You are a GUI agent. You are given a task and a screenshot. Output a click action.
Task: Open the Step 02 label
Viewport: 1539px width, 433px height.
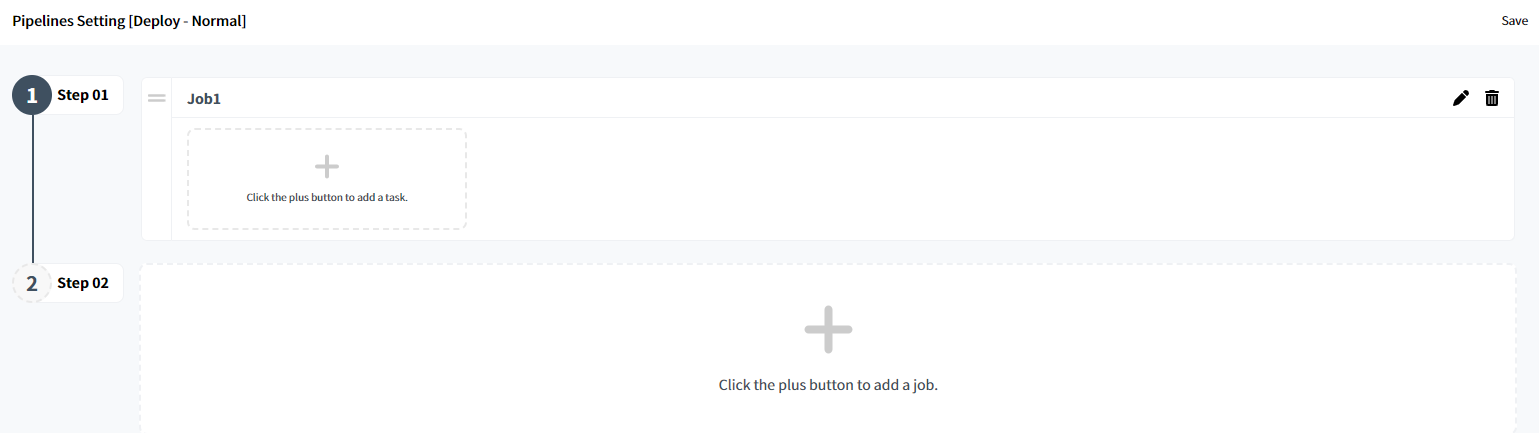point(83,283)
